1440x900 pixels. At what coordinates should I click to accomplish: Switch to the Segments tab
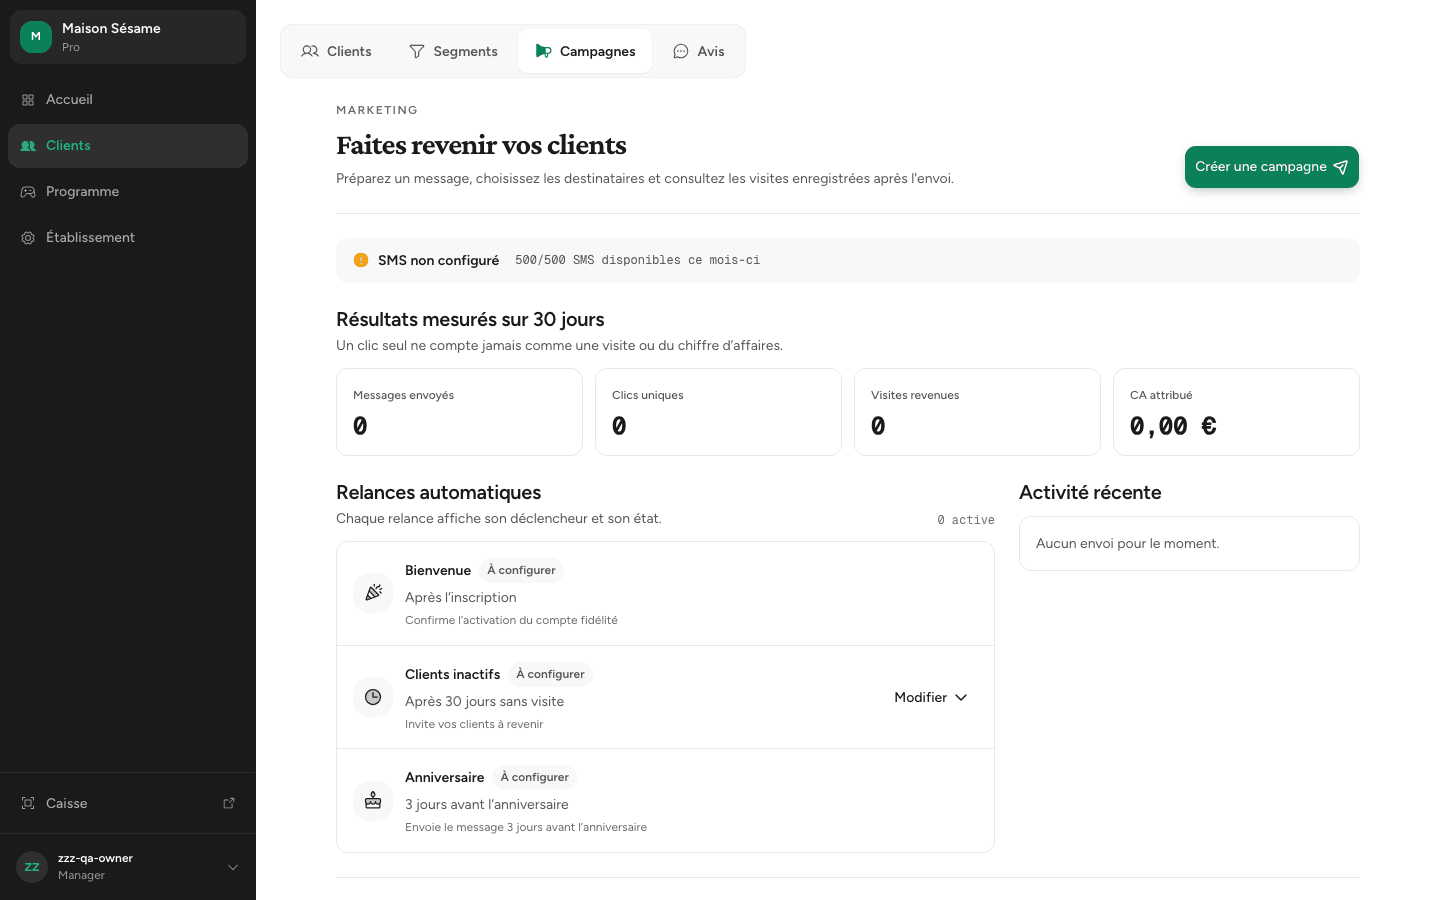[x=454, y=51]
